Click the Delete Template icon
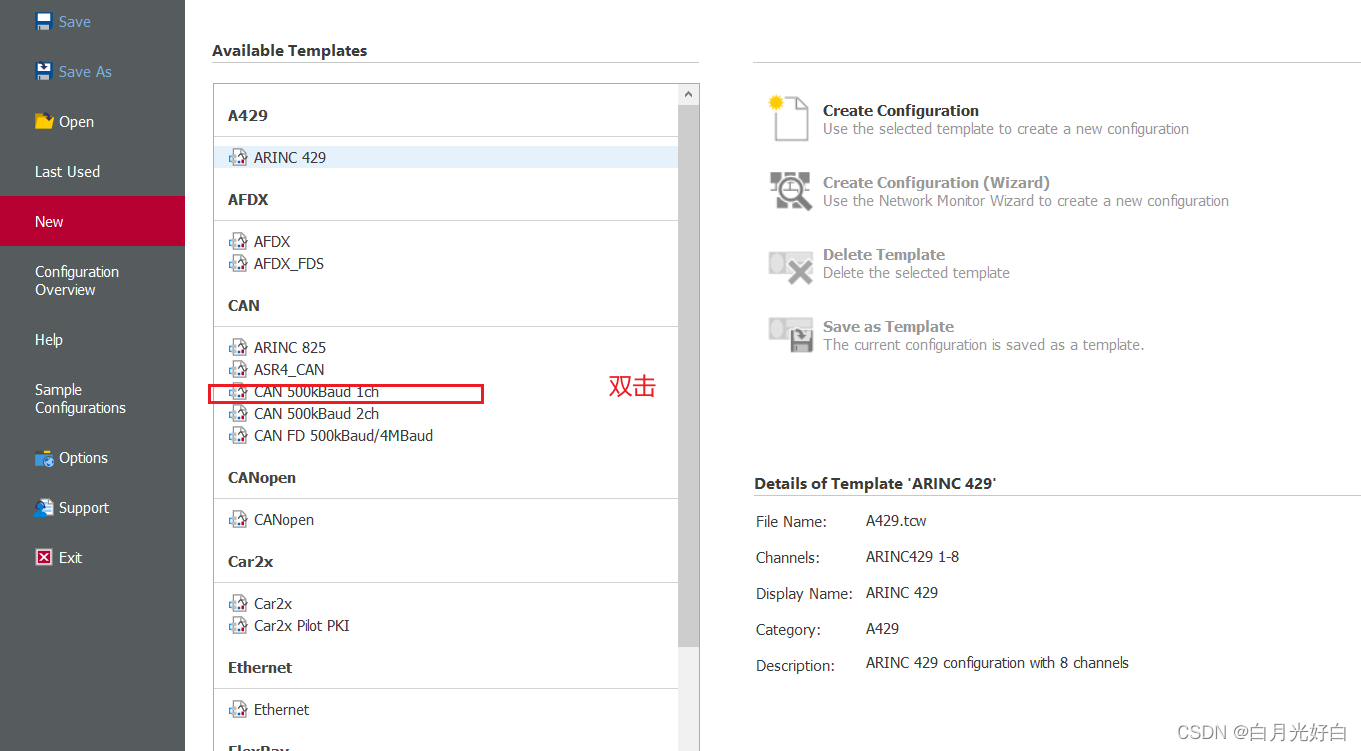The height and width of the screenshot is (751, 1361). [x=790, y=266]
